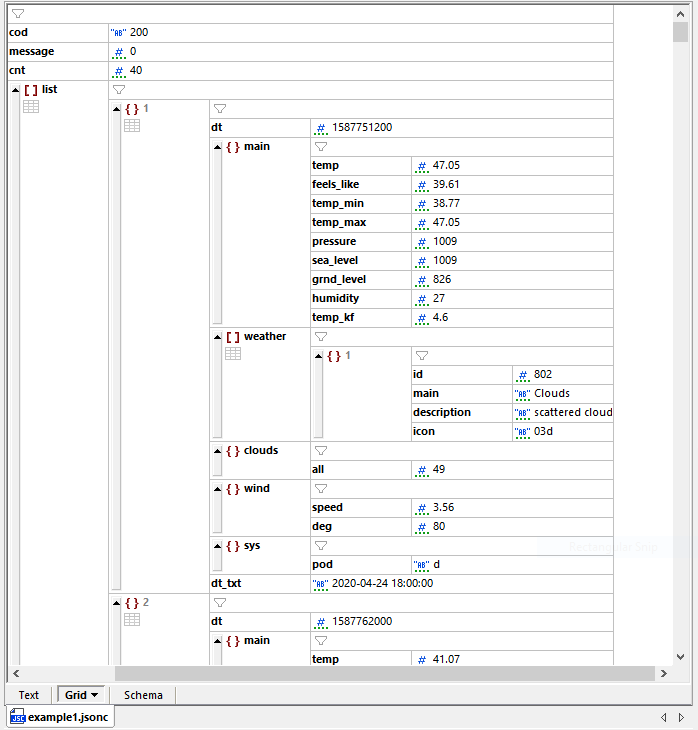The width and height of the screenshot is (698, 730).
Task: Collapse the wind object node
Action: point(217,489)
